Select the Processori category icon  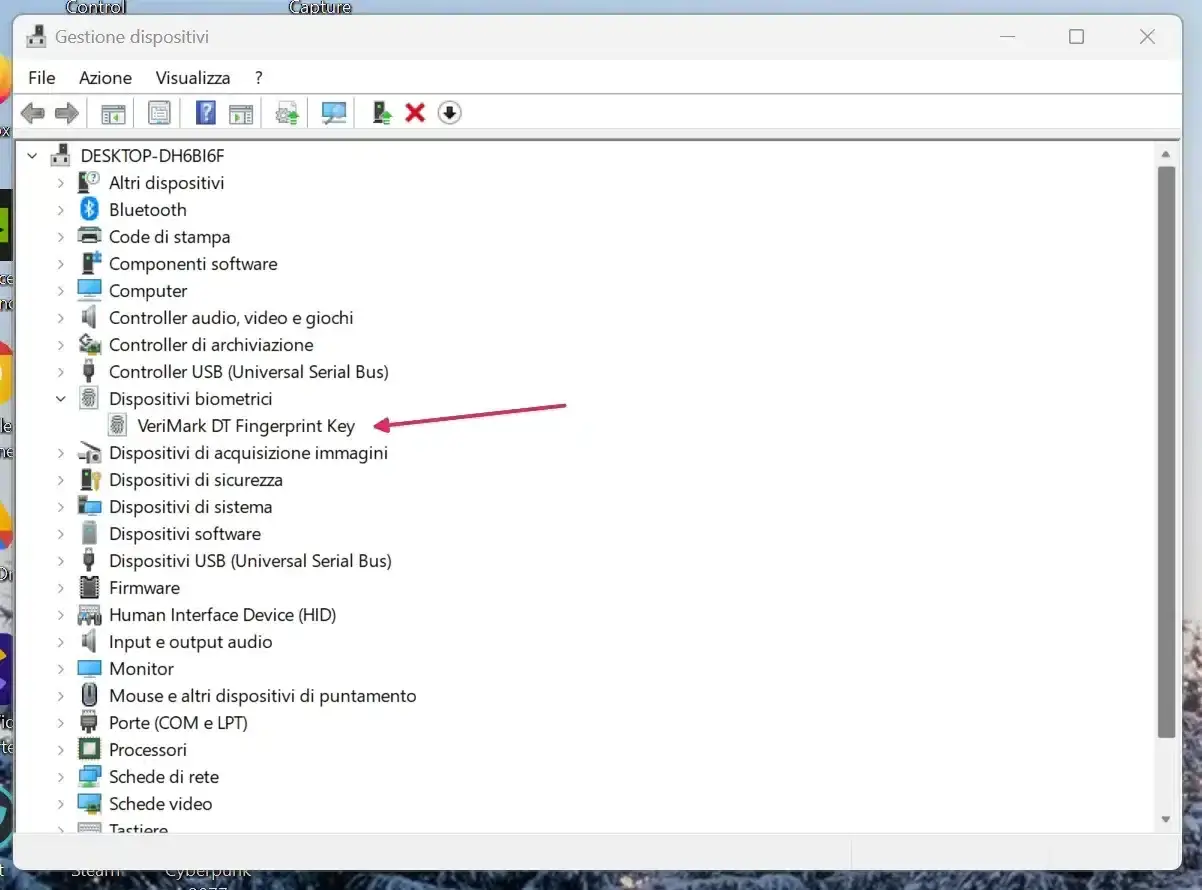[90, 749]
